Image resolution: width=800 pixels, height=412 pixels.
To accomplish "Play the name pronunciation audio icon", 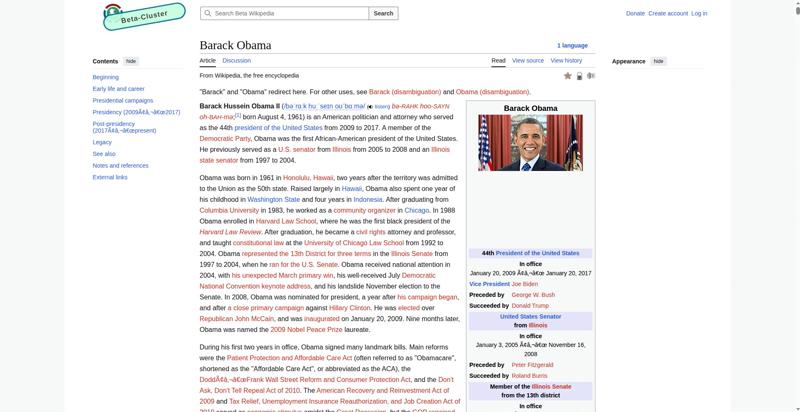I will click(x=370, y=107).
